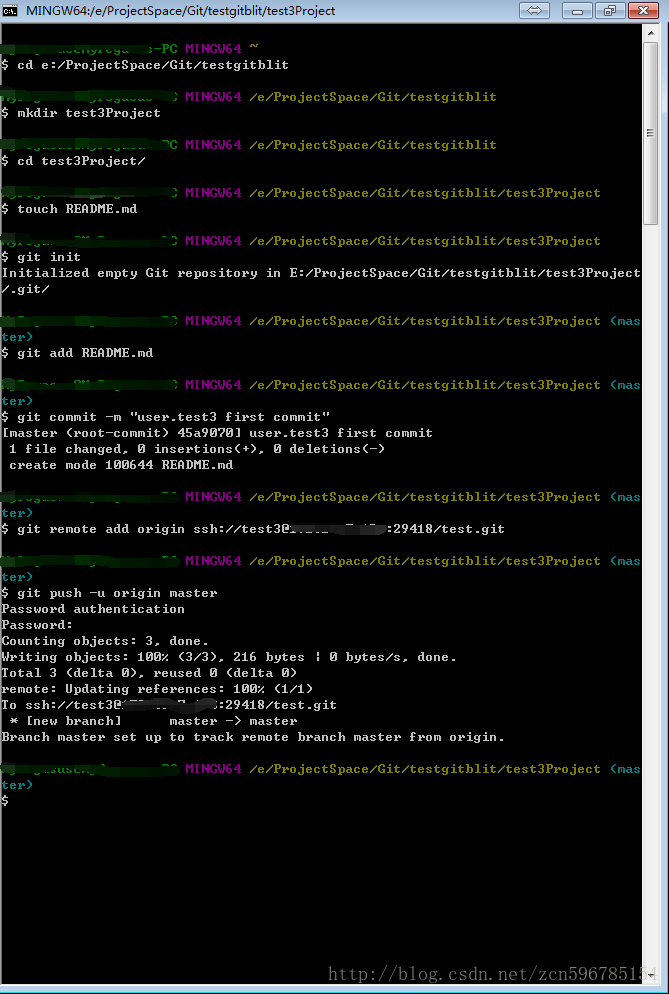Click the 'git init' command line
This screenshot has width=669, height=994.
point(41,257)
